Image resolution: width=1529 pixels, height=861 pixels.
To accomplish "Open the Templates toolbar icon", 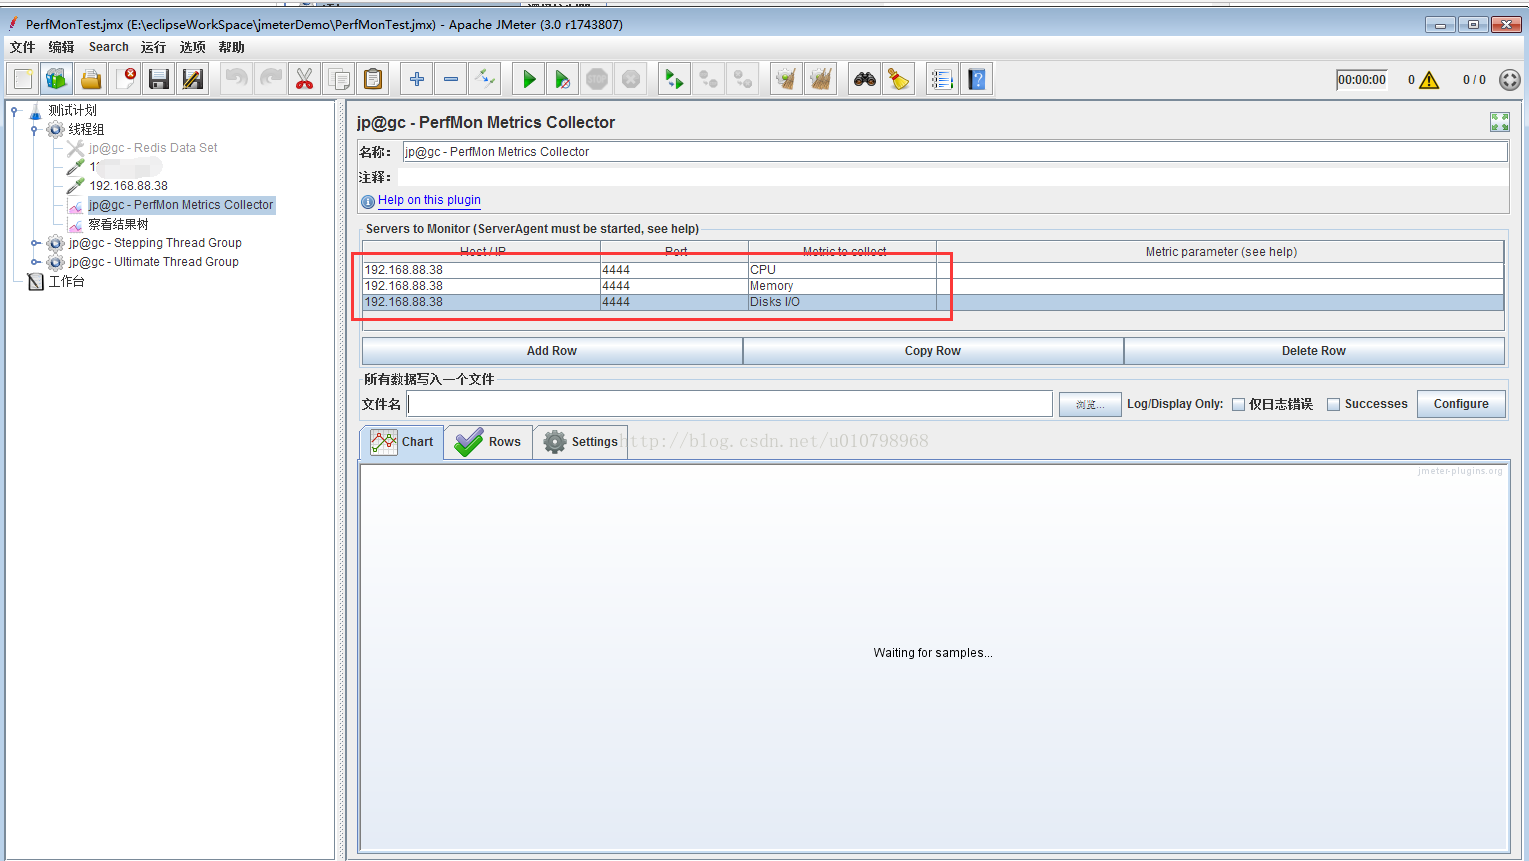I will pos(57,79).
